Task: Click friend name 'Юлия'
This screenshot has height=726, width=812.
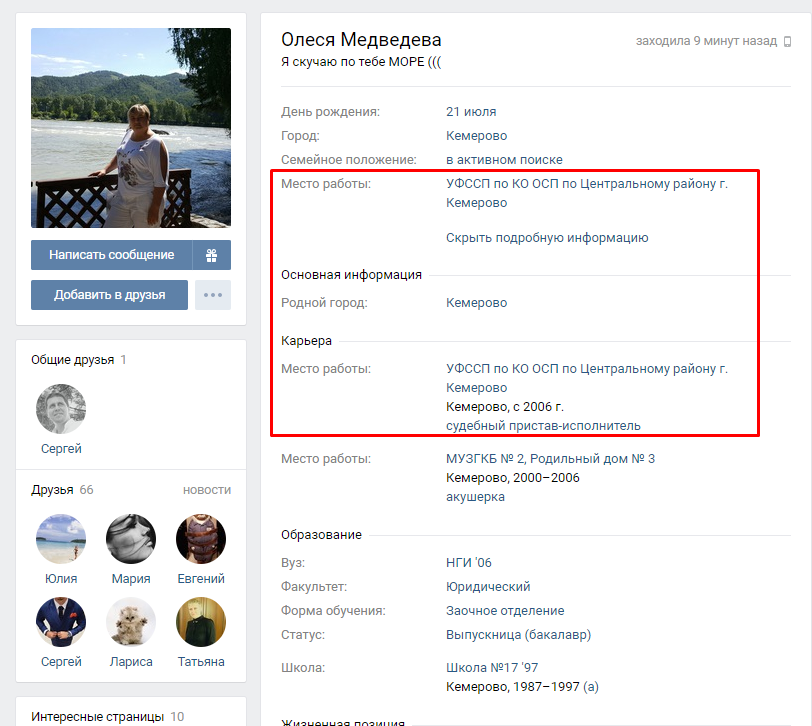Action: click(x=61, y=579)
